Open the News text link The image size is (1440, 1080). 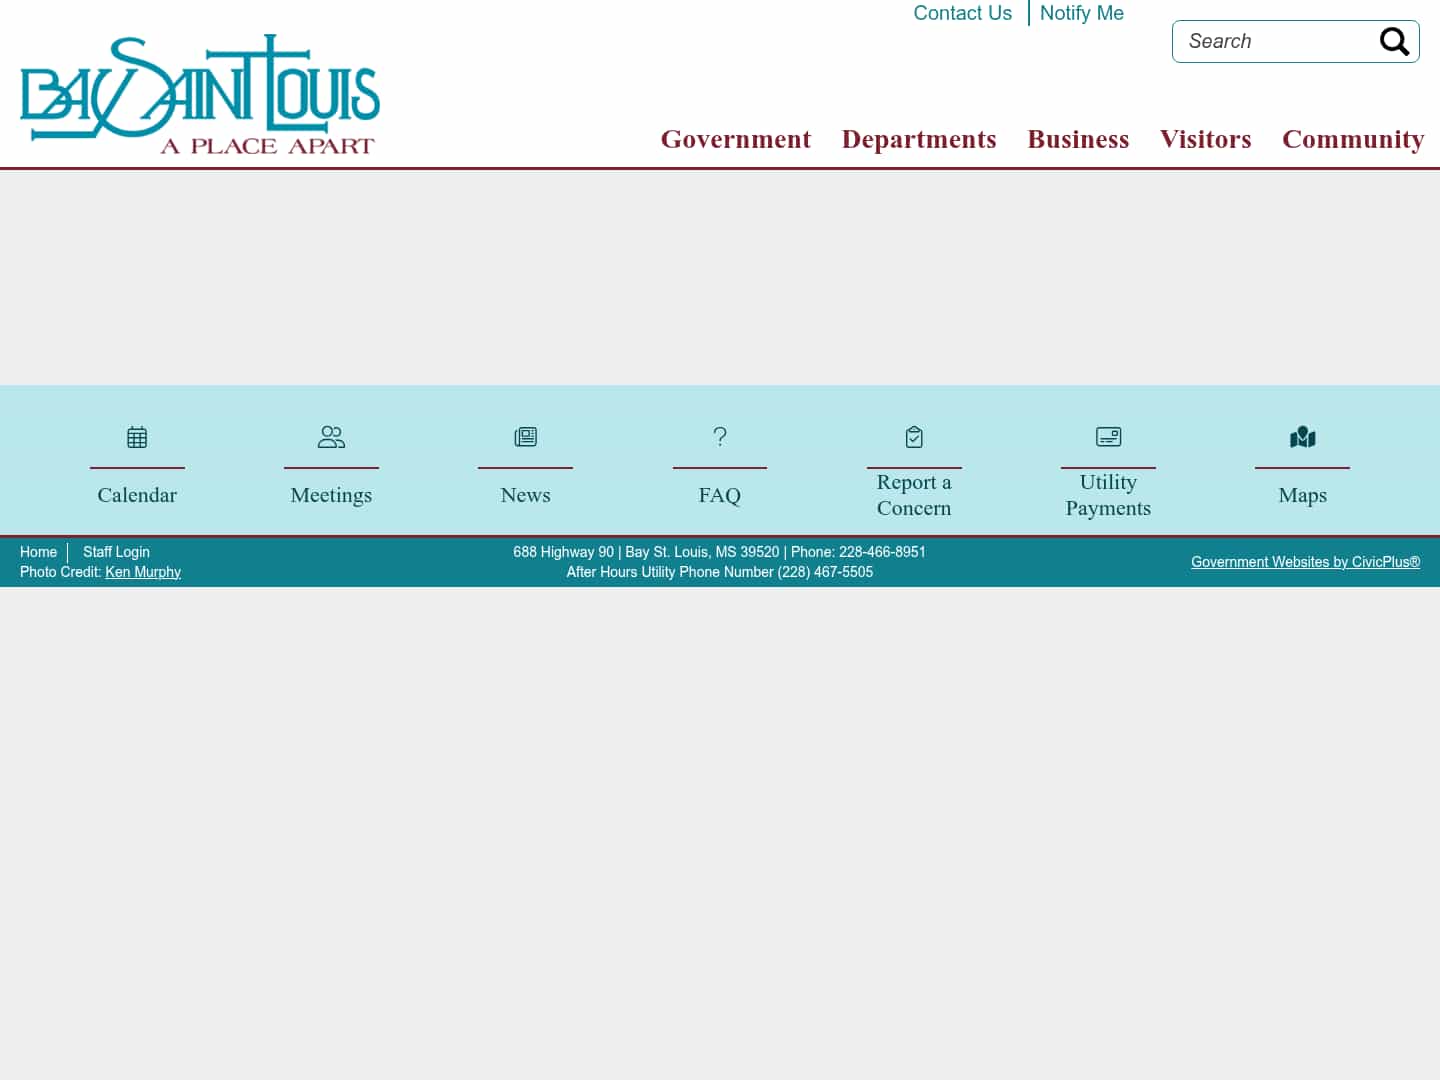[x=526, y=495]
